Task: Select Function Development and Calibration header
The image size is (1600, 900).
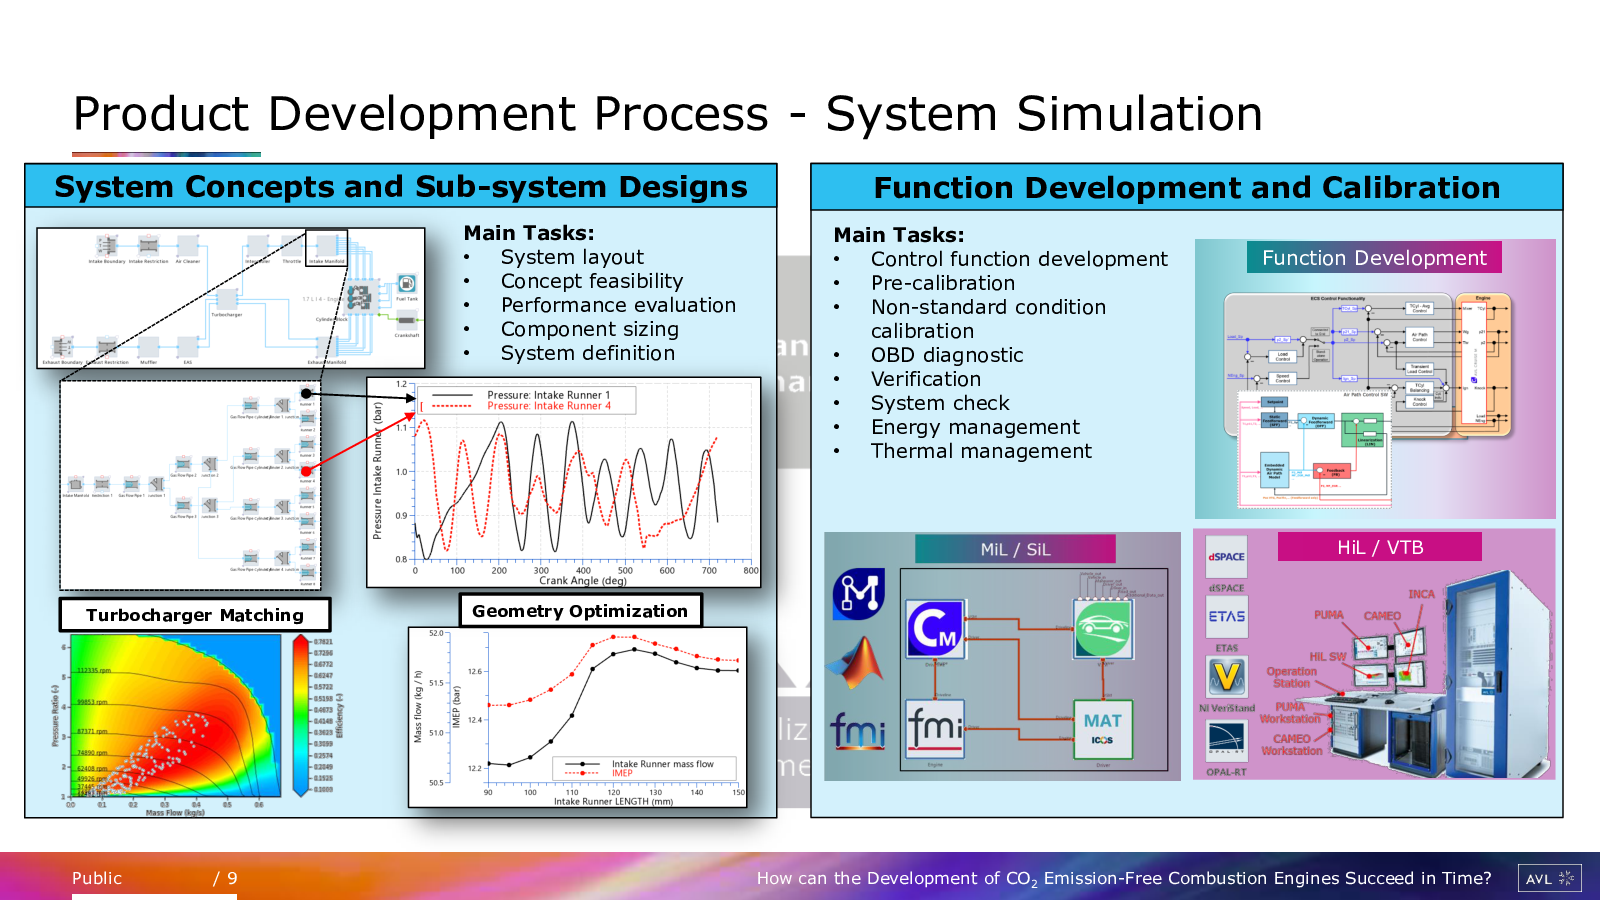Action: point(1187,187)
